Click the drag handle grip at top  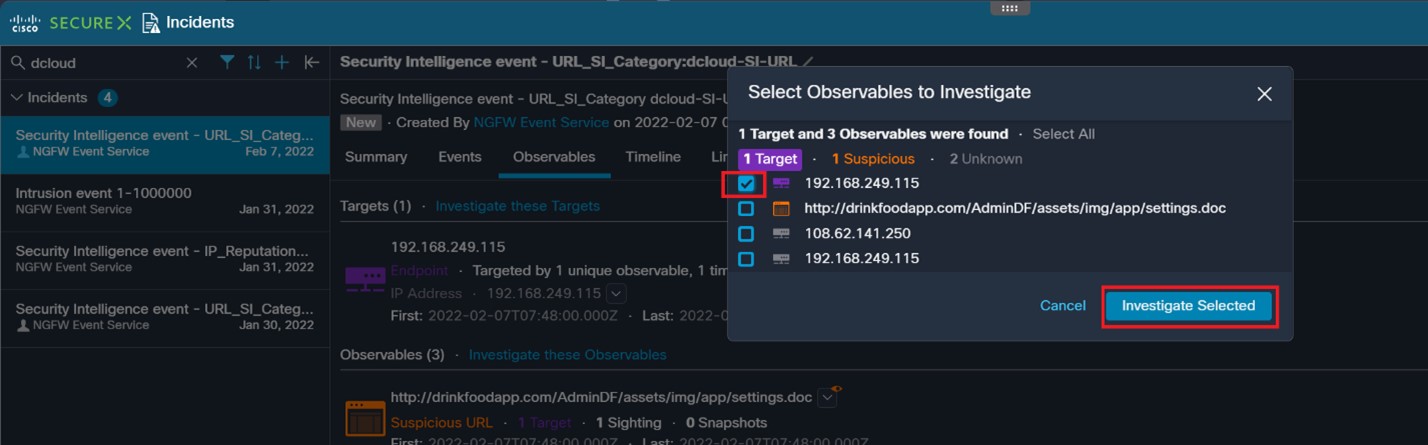point(1009,7)
